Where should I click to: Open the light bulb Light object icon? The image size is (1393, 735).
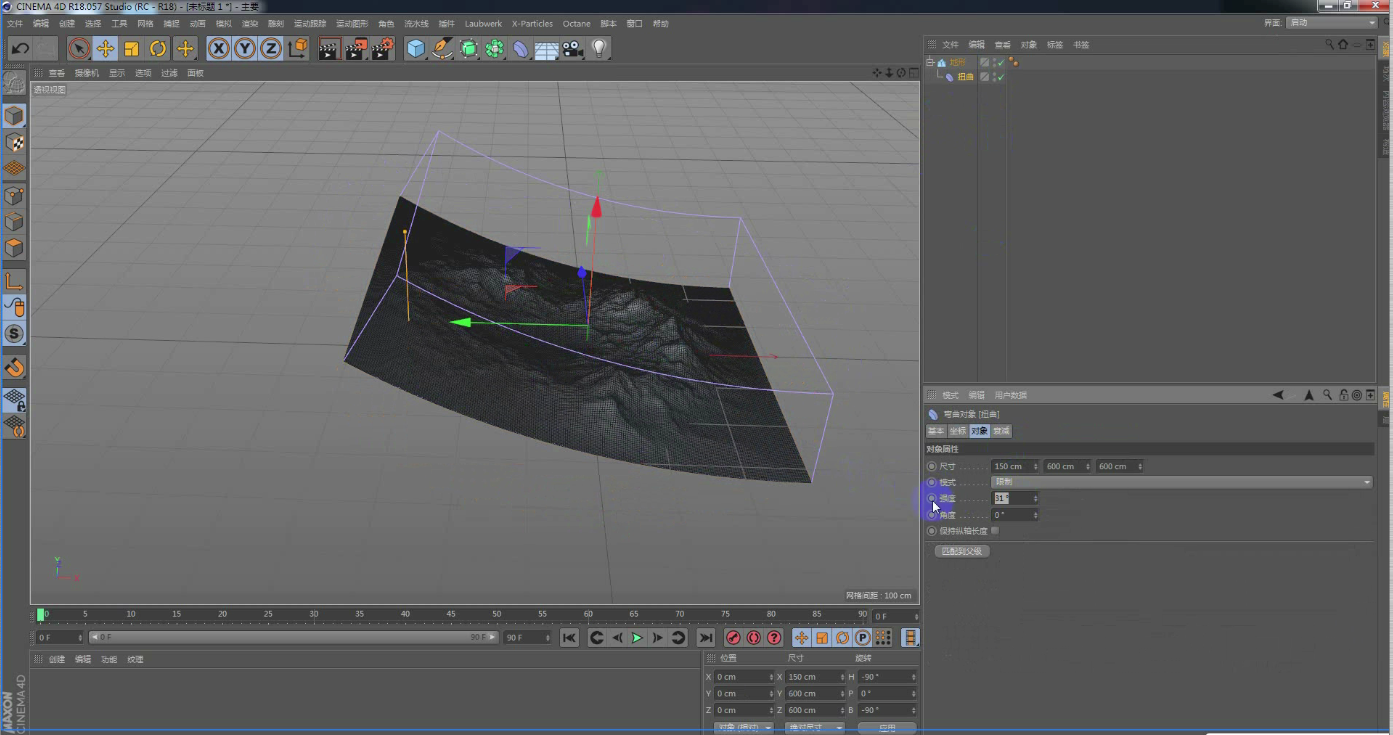tap(599, 49)
